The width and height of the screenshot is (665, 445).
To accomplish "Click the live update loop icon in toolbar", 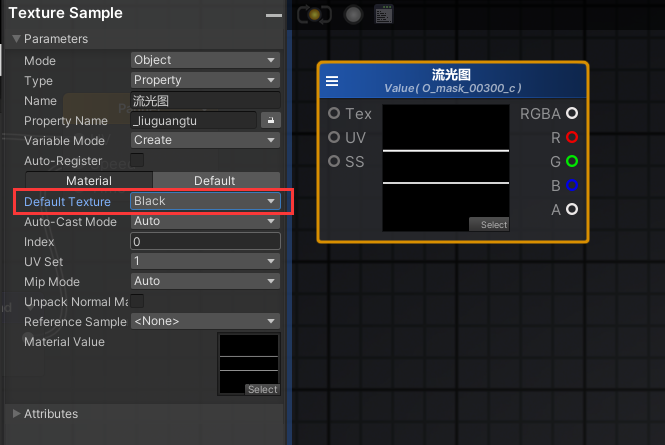I will click(314, 14).
